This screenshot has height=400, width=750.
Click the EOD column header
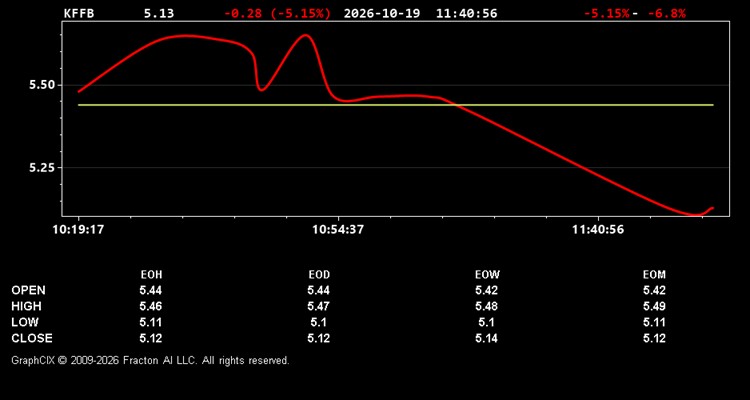point(319,275)
